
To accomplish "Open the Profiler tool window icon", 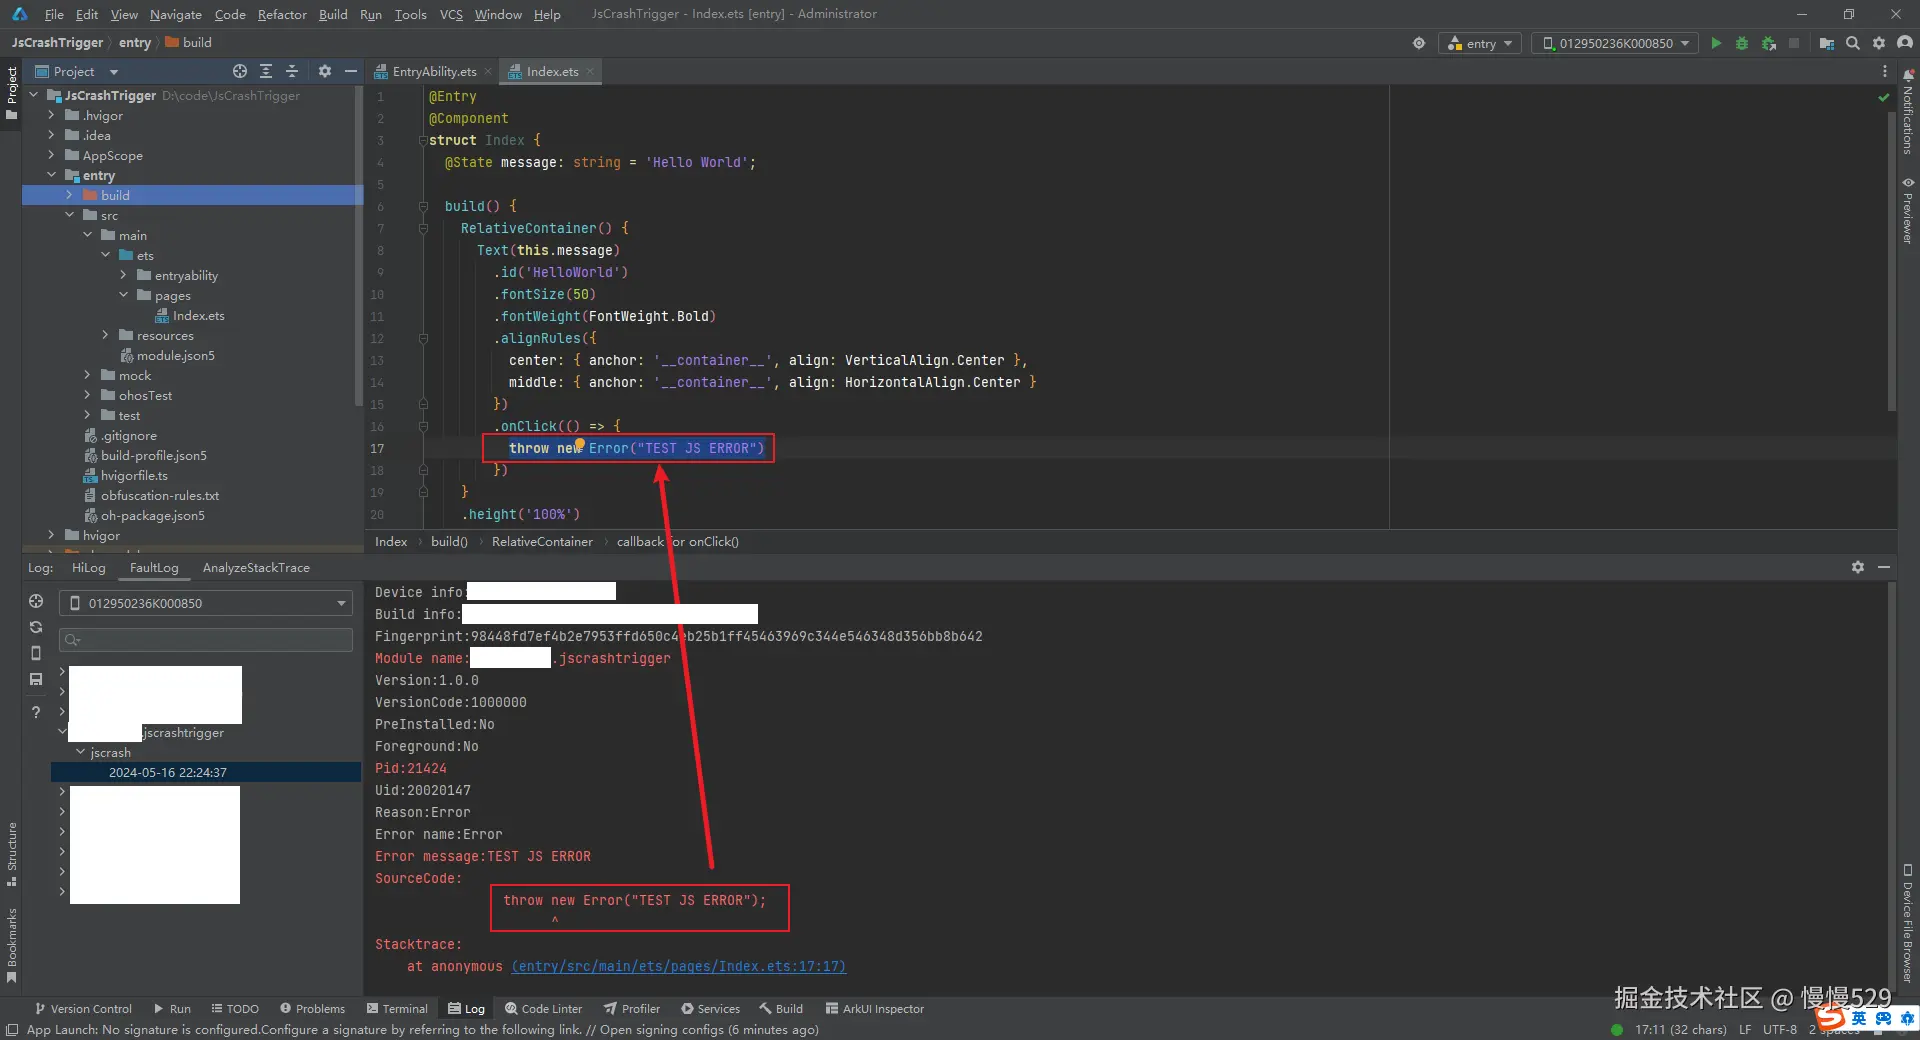I will click(x=632, y=1008).
